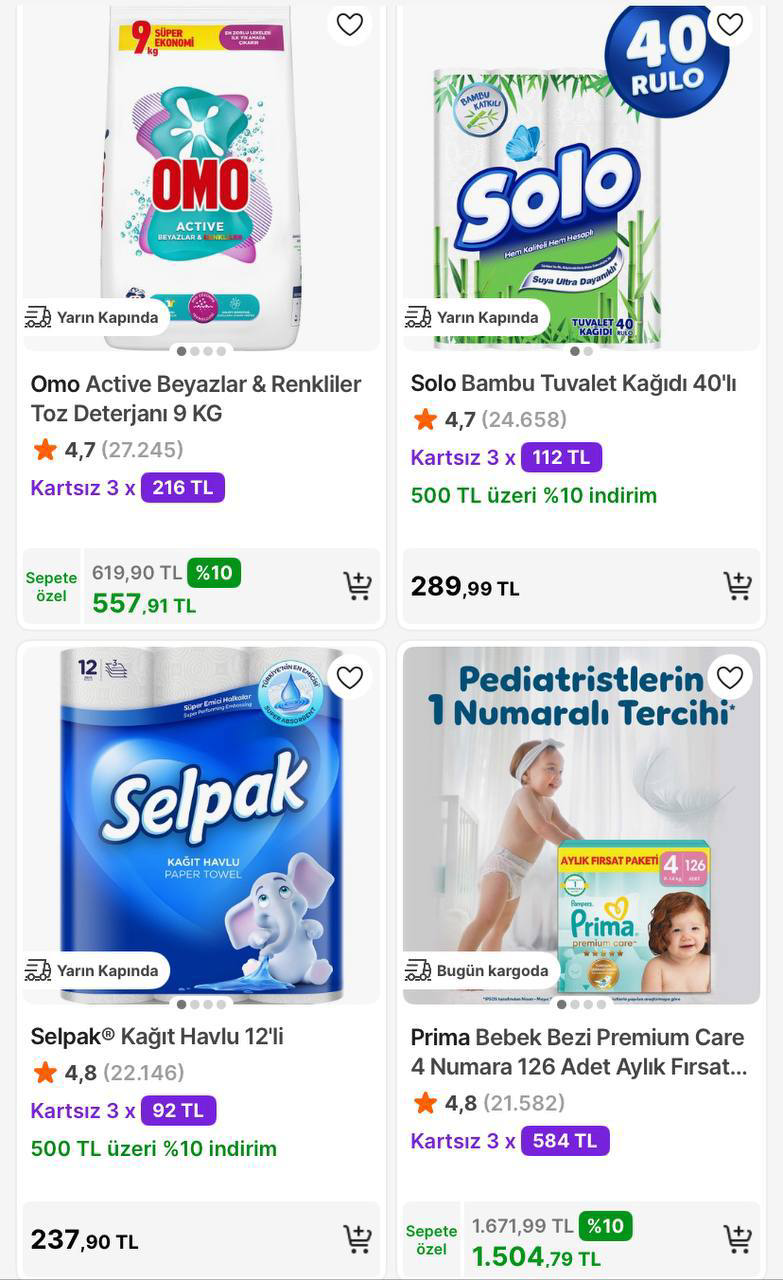Add Omo detergent to cart
This screenshot has height=1280, width=783.
tap(357, 586)
